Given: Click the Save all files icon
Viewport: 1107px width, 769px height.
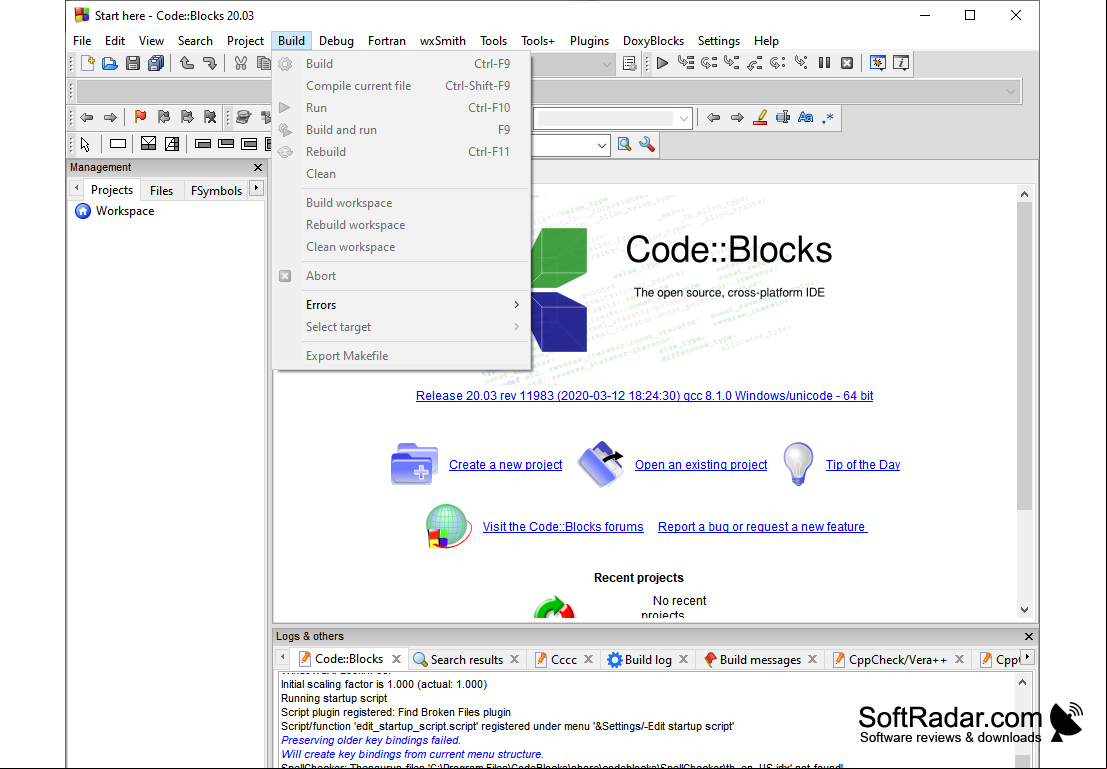Looking at the screenshot, I should 156,63.
